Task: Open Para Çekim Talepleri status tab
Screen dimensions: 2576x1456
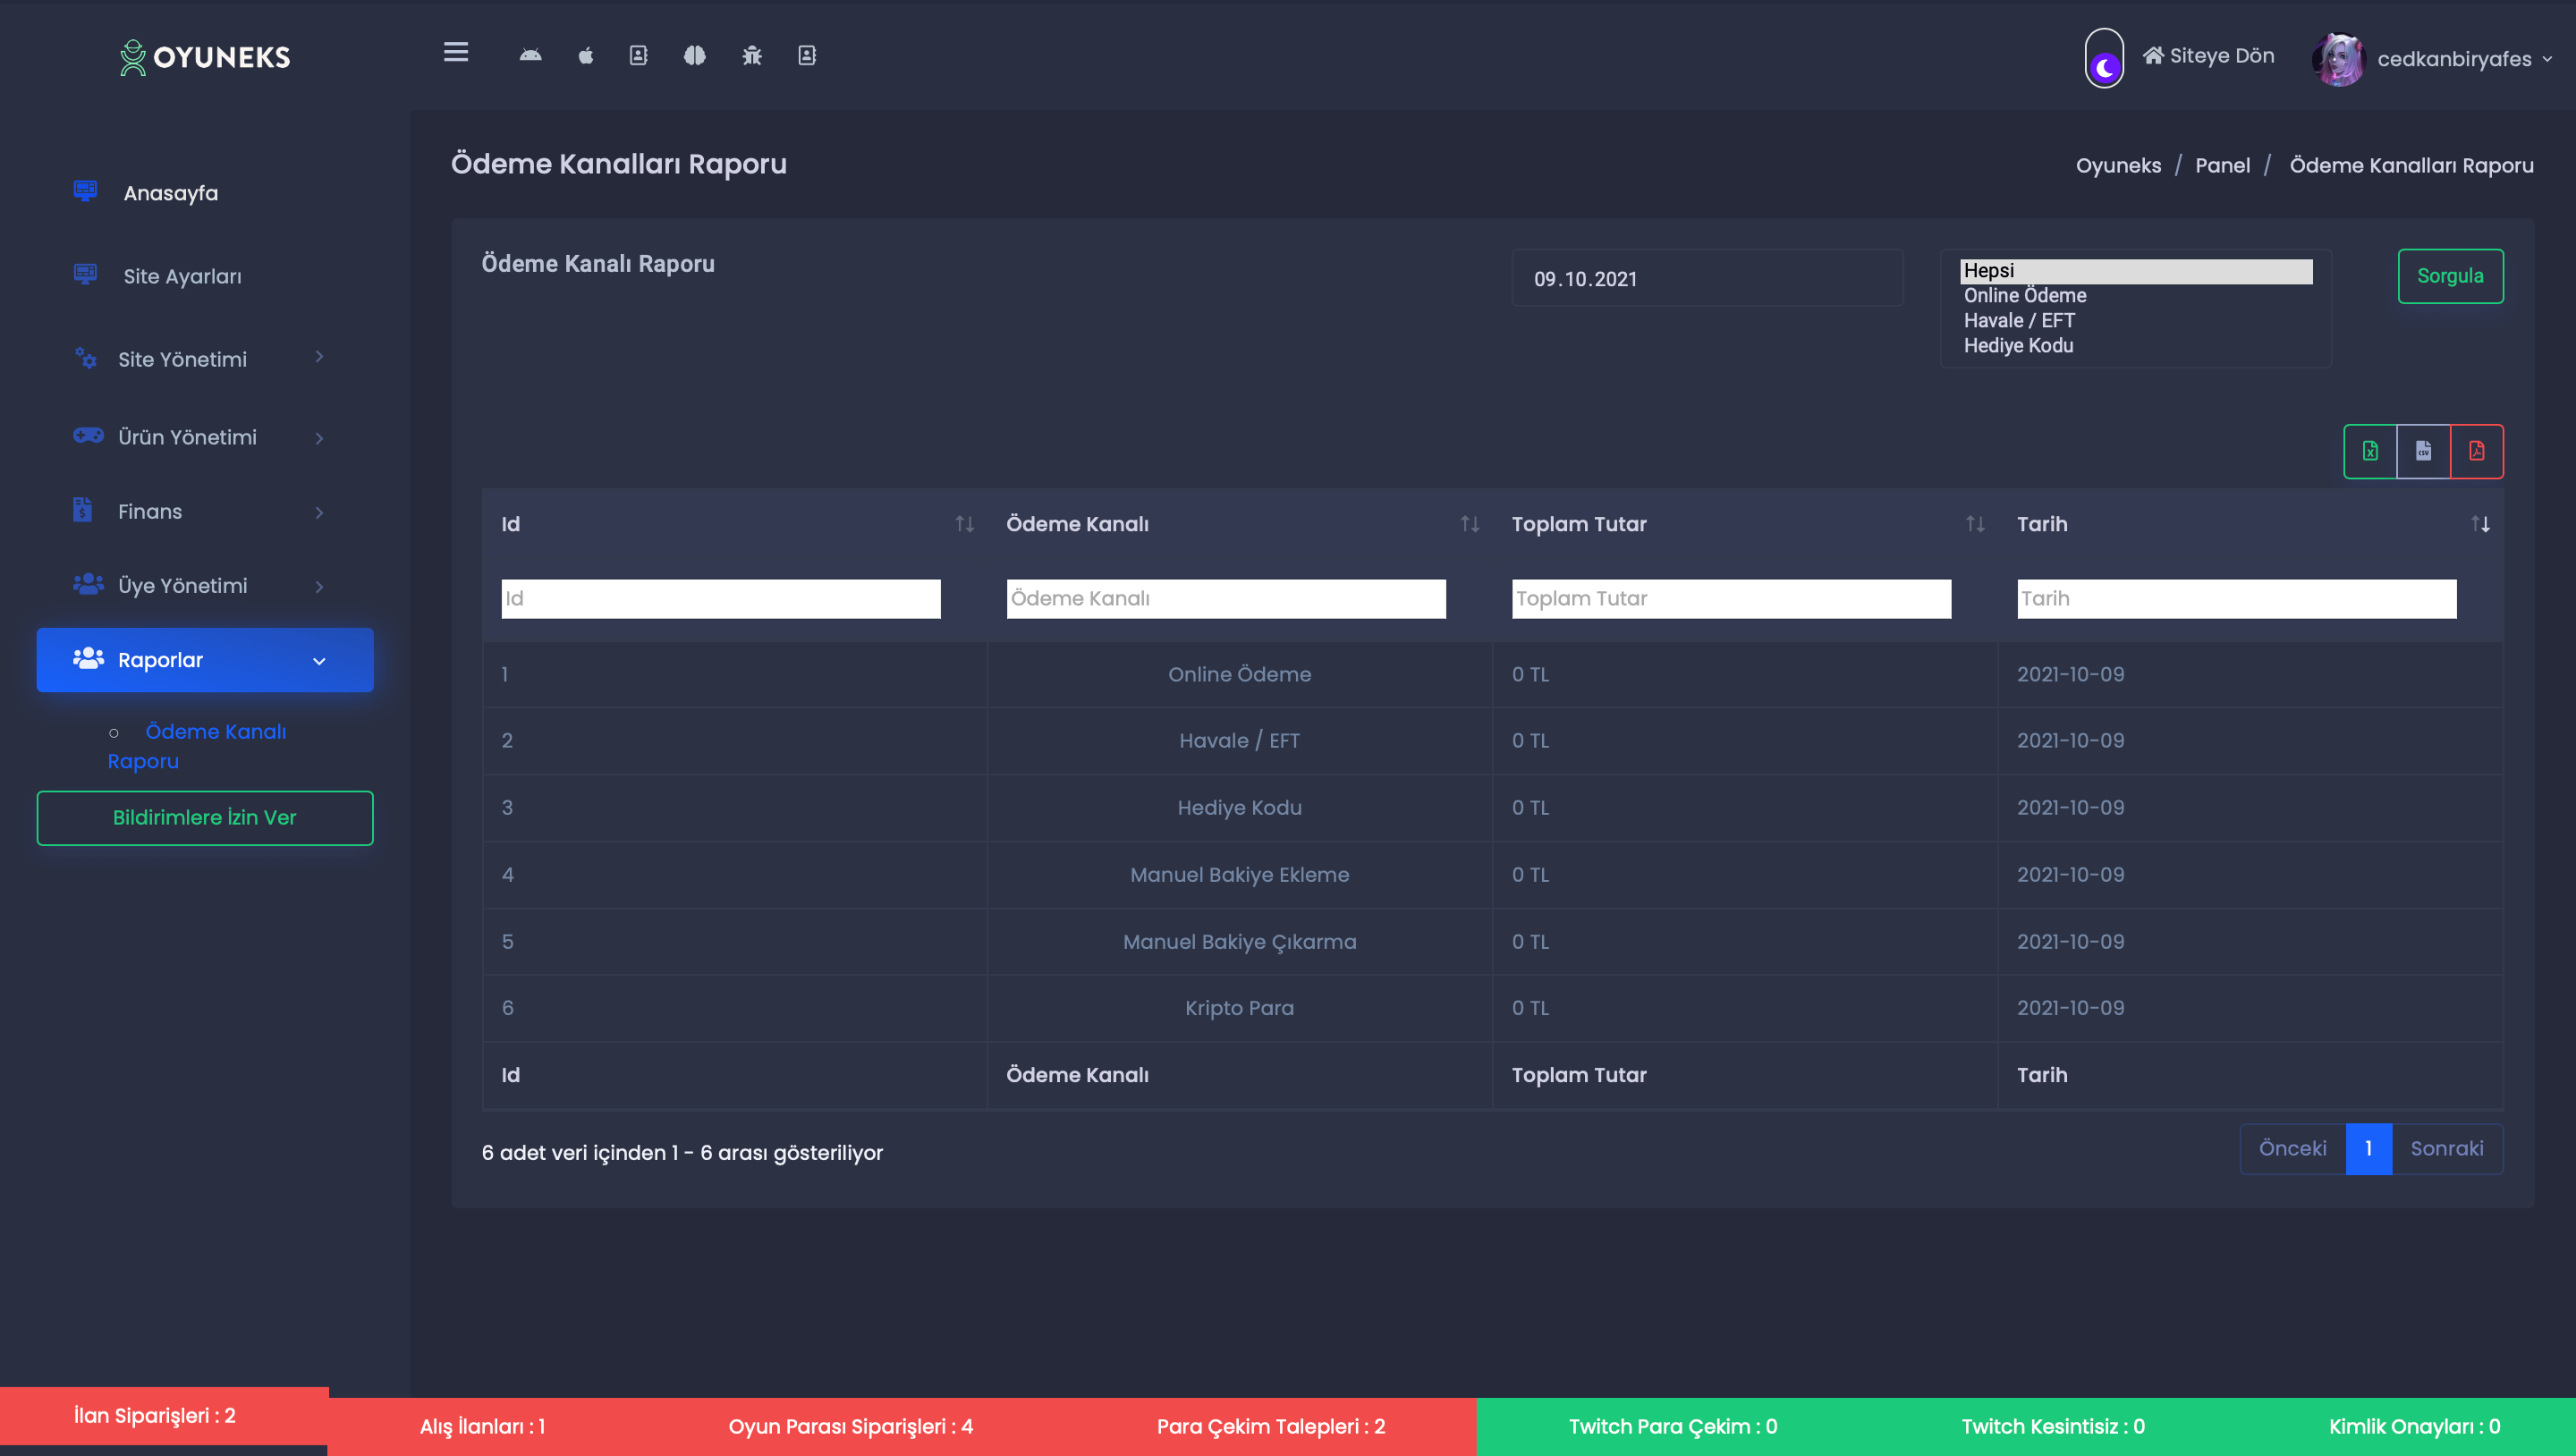Action: (x=1271, y=1427)
